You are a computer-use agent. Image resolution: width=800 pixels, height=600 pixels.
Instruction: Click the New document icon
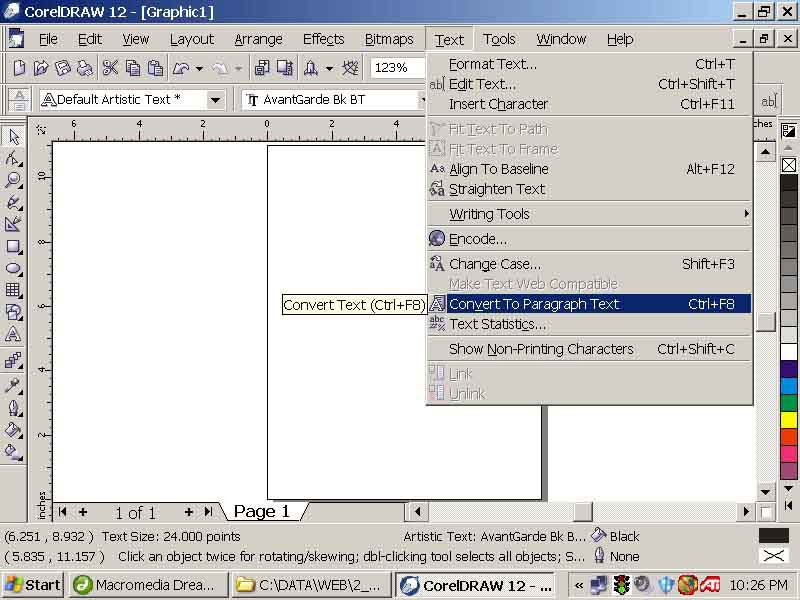(19, 68)
